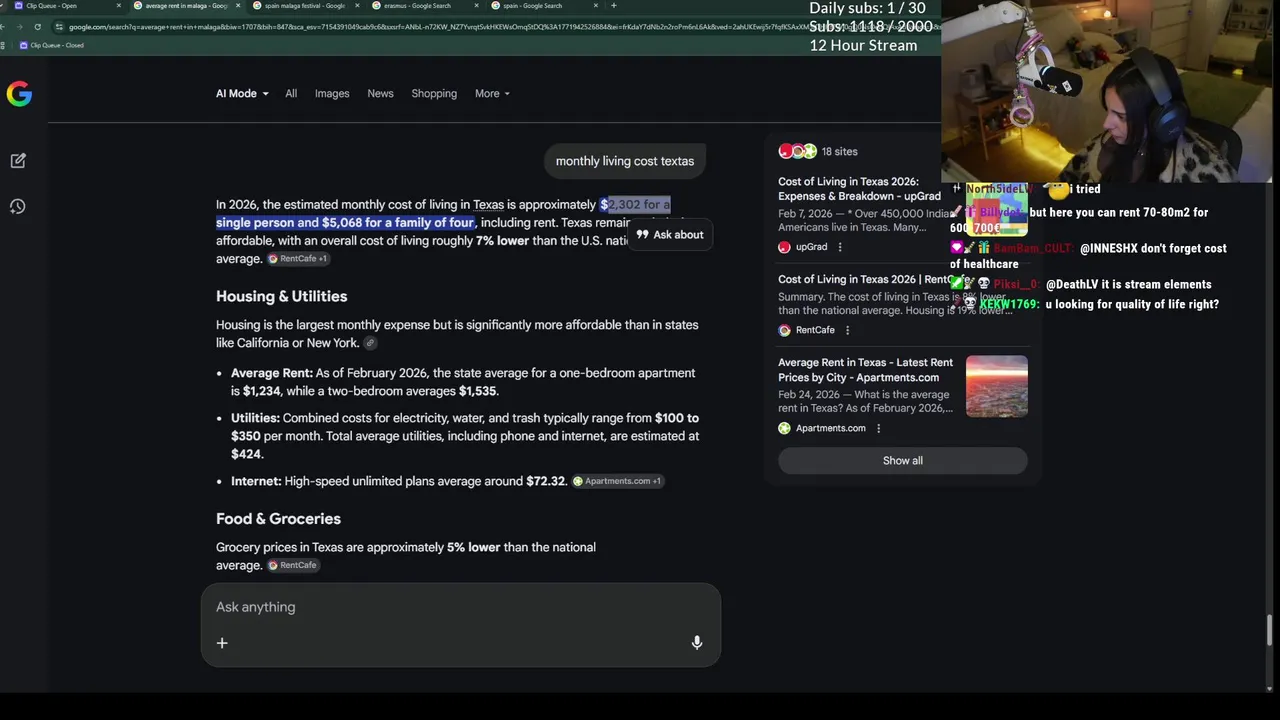Click the Ask about popup button
1280x720 pixels.
click(x=670, y=235)
